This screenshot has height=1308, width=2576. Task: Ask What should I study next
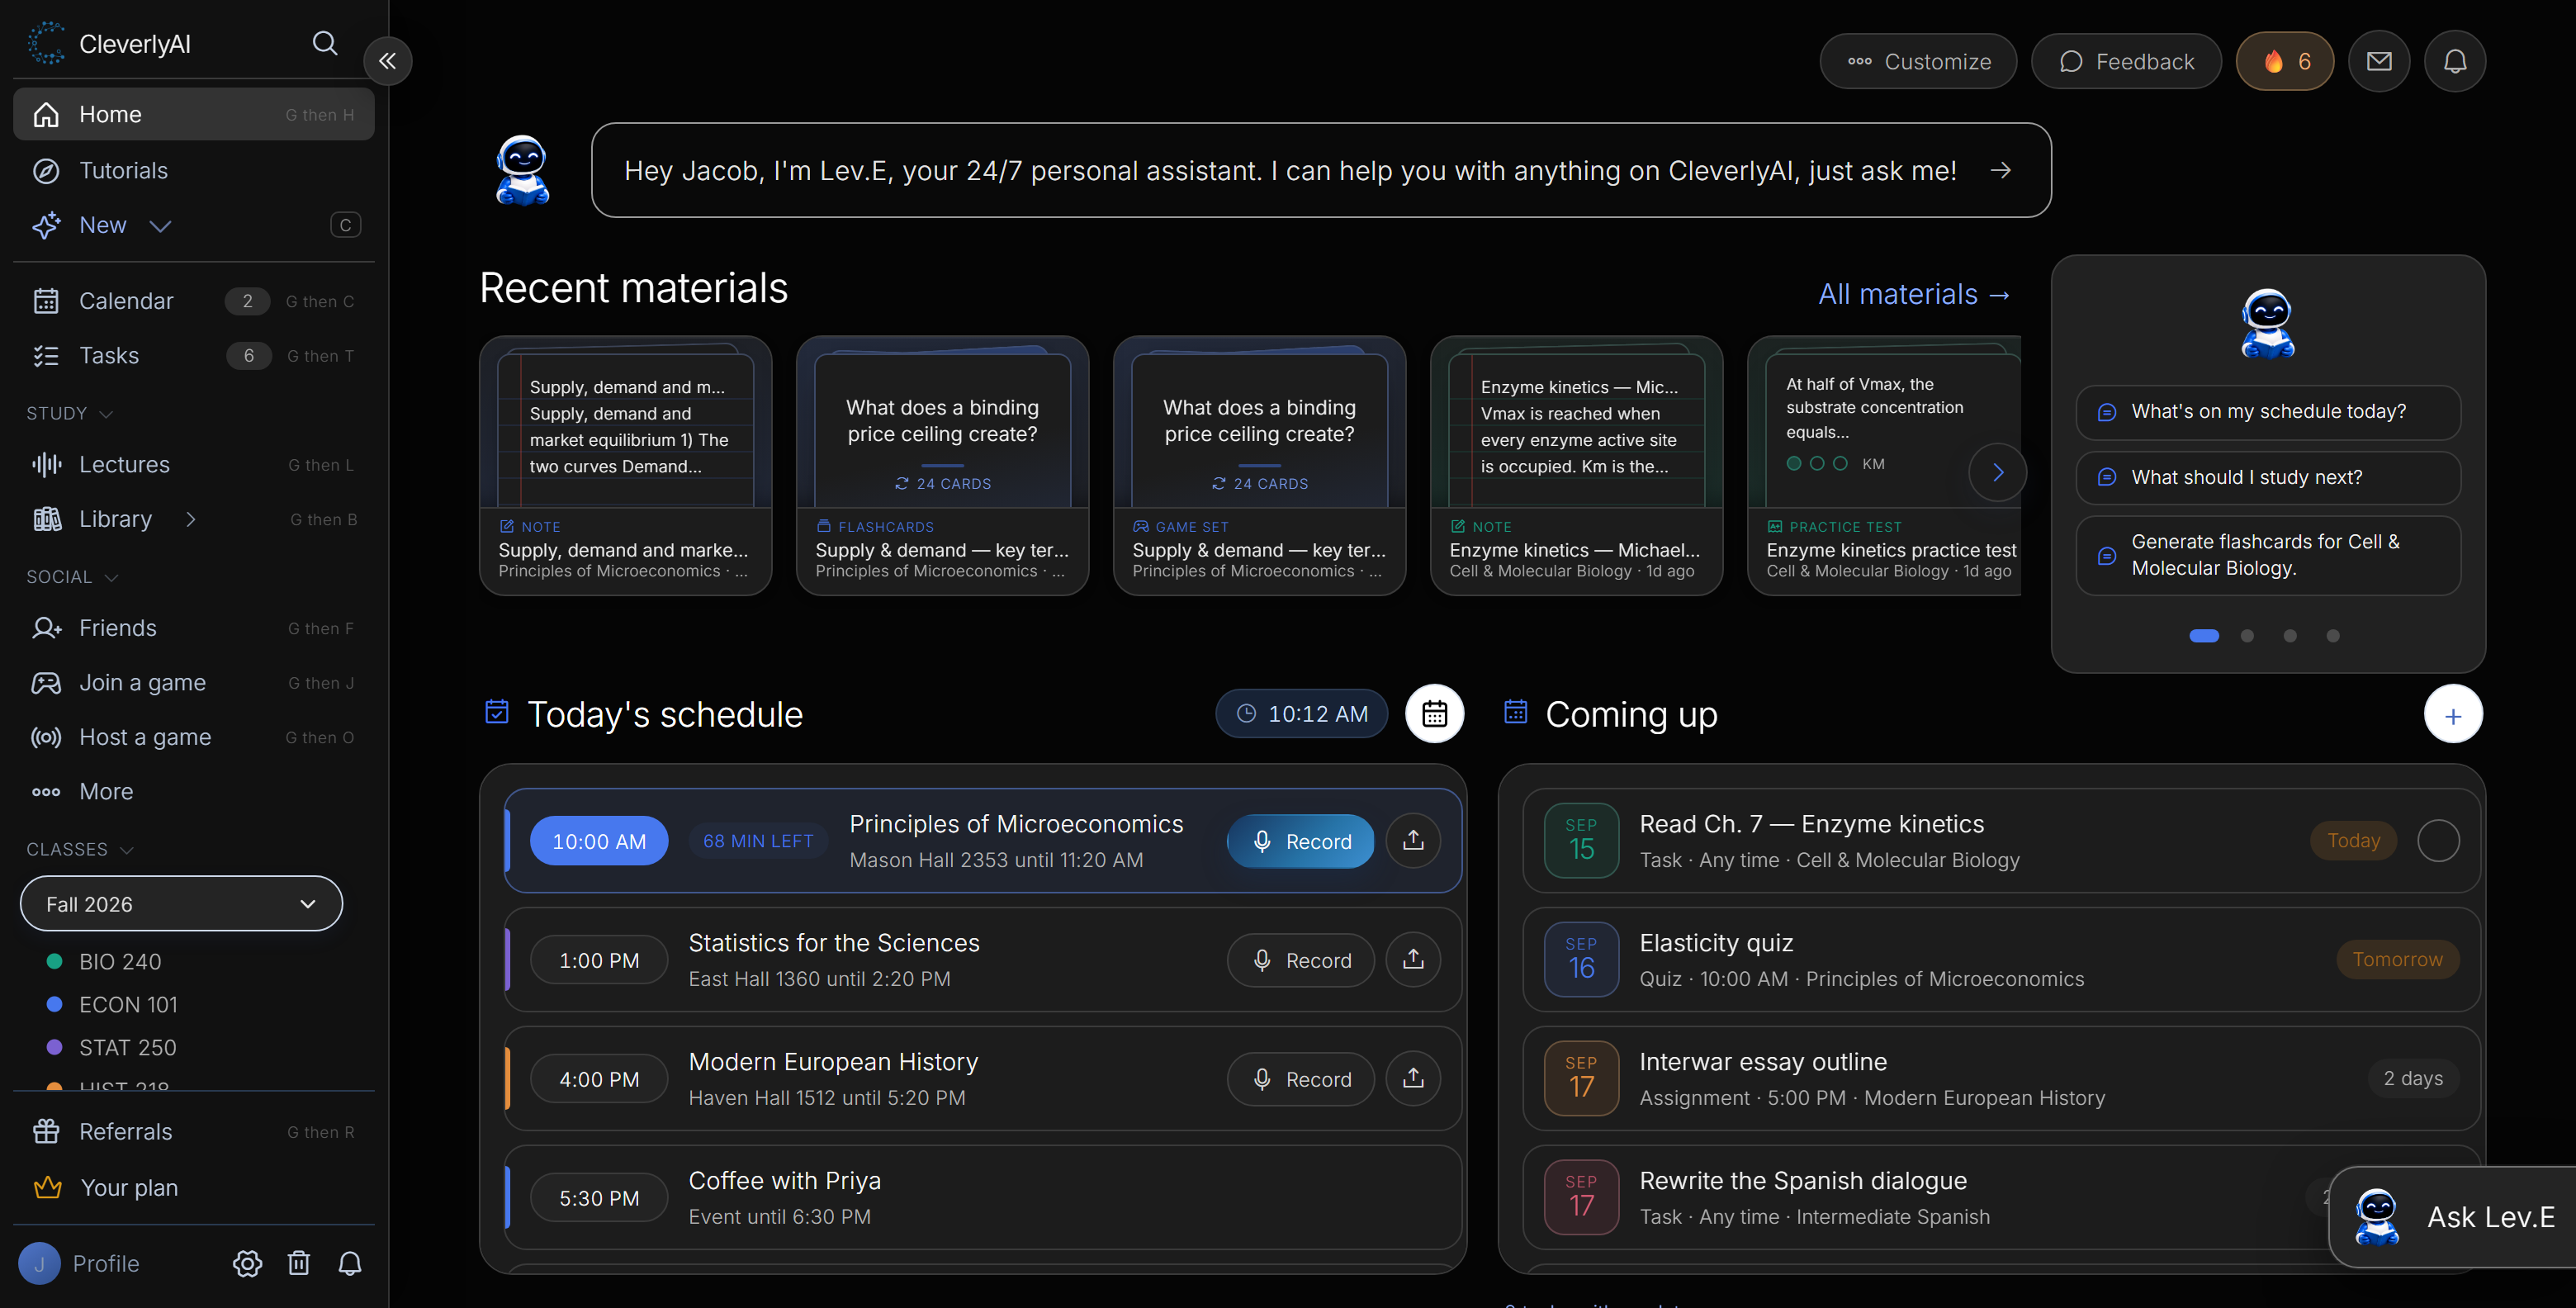pos(2268,477)
